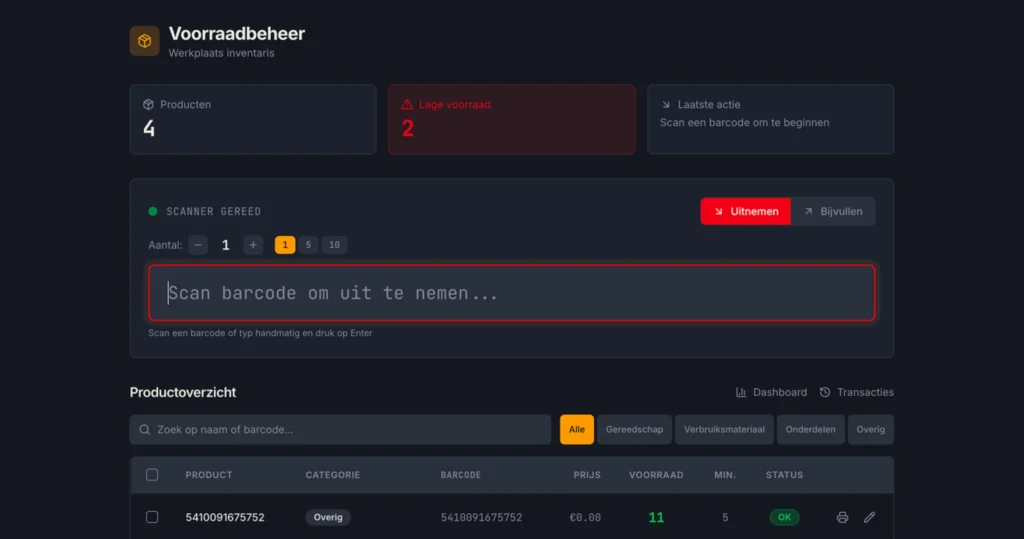Focus the Scan barcode input field
Viewport: 1024px width, 539px height.
512,293
